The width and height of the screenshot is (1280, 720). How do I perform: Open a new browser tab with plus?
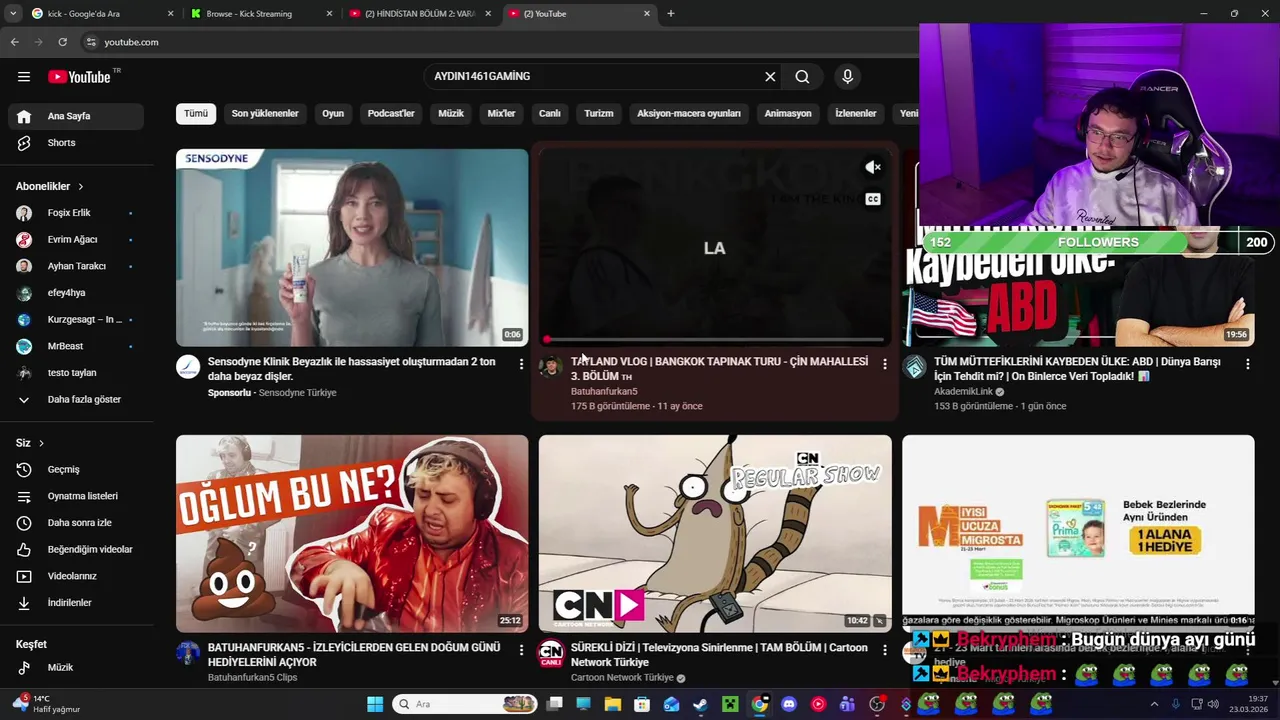pyautogui.click(x=671, y=14)
